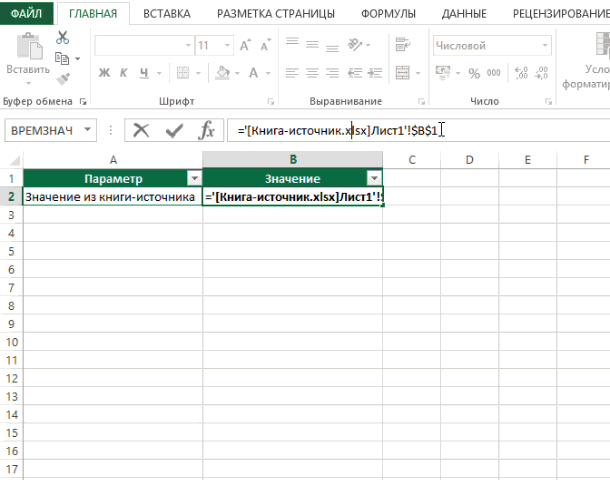Apply thousands separator 000 format
Image resolution: width=610 pixels, height=480 pixels.
click(x=494, y=73)
